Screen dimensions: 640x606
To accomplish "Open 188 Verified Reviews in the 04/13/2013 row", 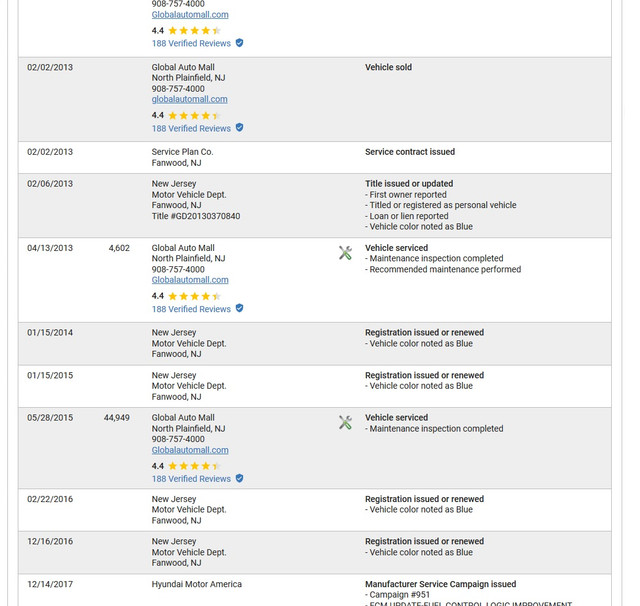I will 191,309.
